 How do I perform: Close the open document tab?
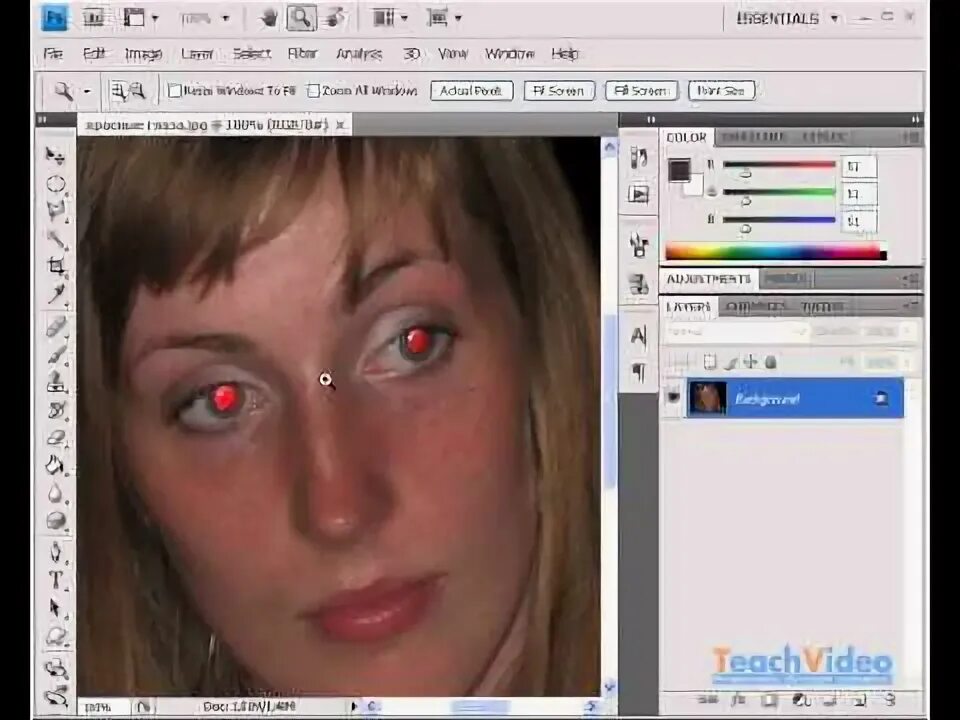341,124
